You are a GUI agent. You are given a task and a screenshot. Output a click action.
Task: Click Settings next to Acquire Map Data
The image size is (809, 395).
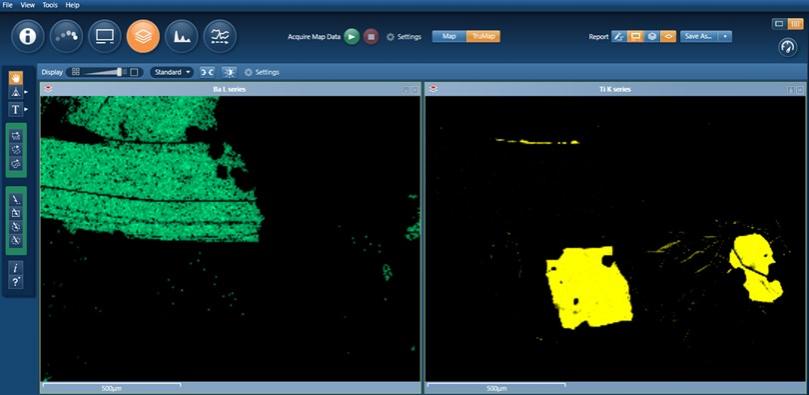coord(404,37)
